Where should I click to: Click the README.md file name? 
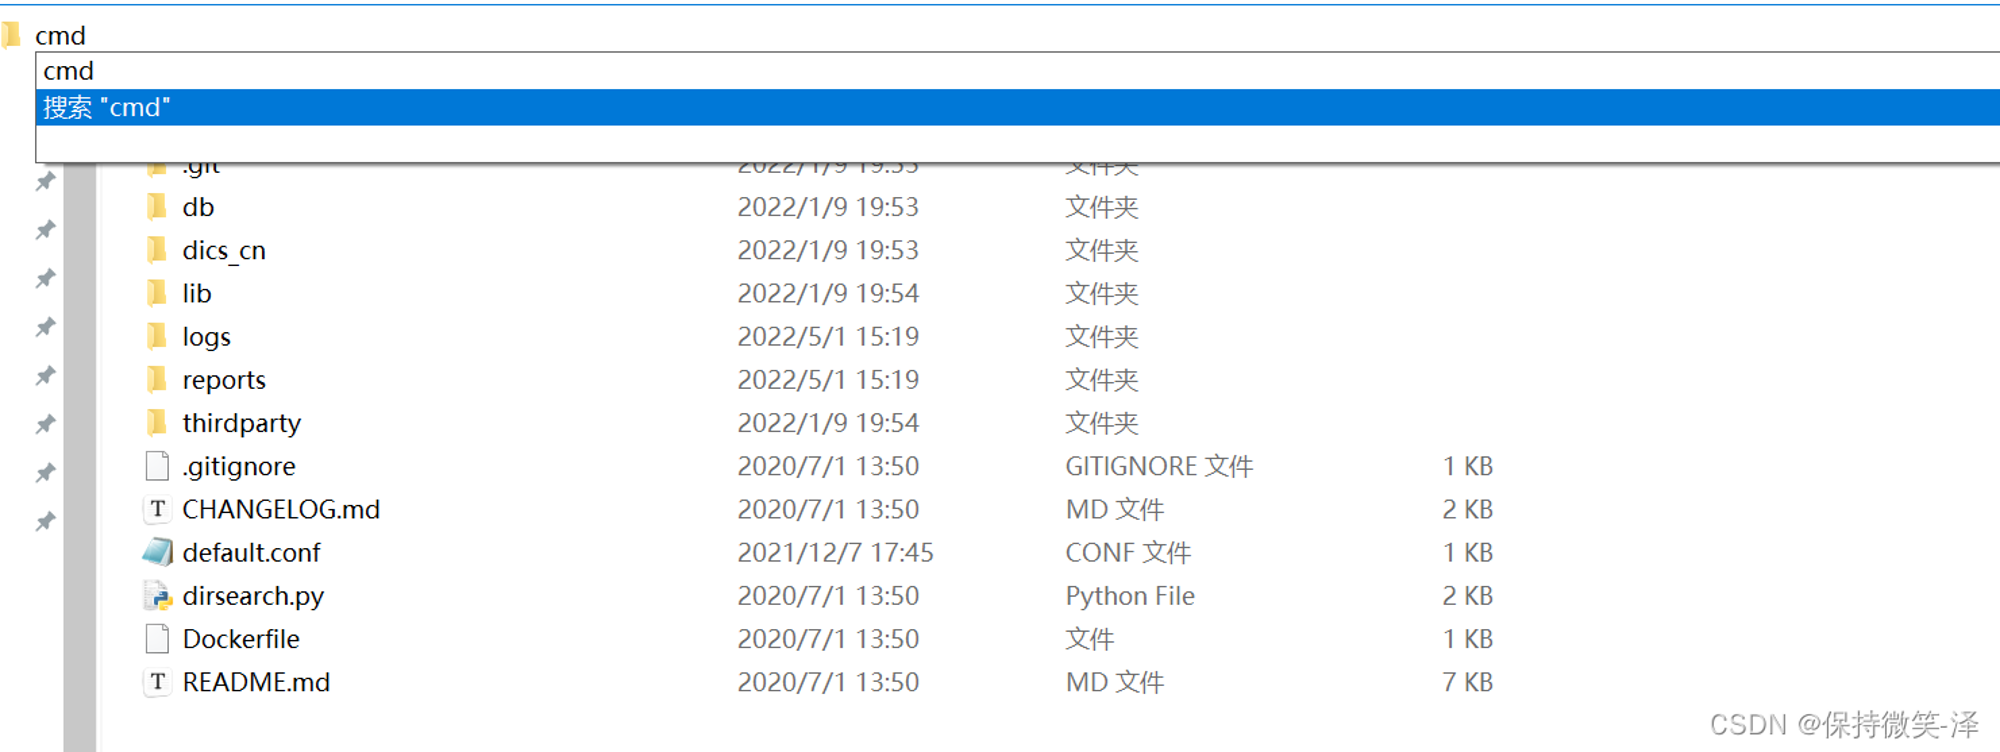point(256,682)
